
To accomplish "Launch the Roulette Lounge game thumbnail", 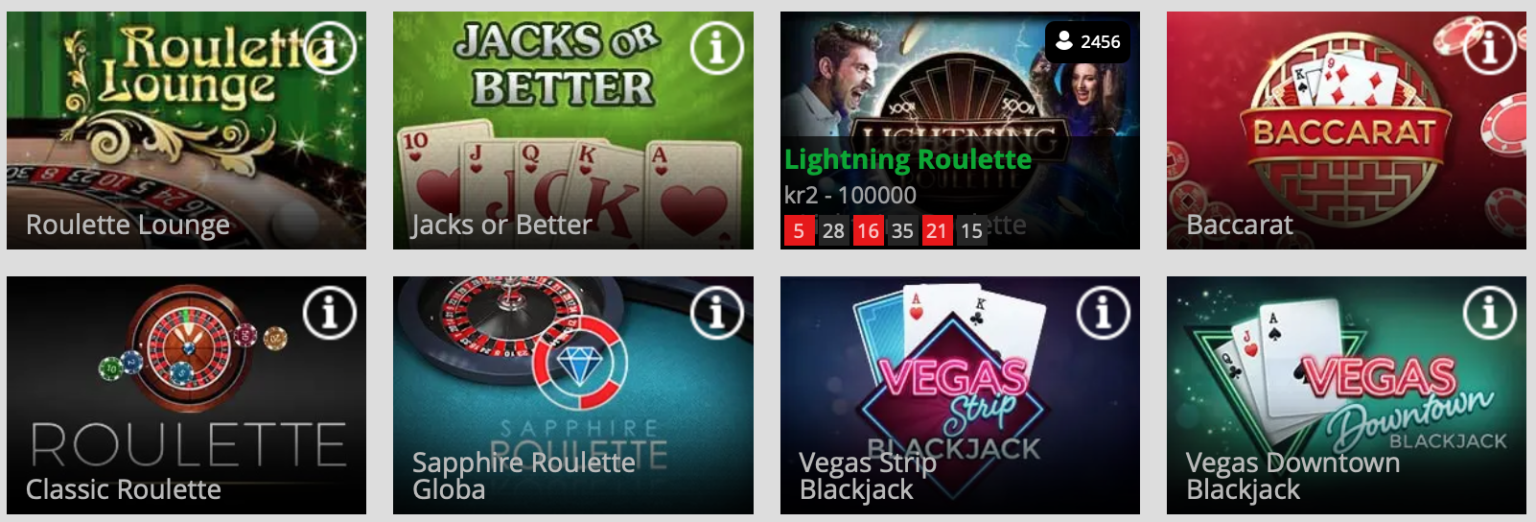I will click(186, 130).
